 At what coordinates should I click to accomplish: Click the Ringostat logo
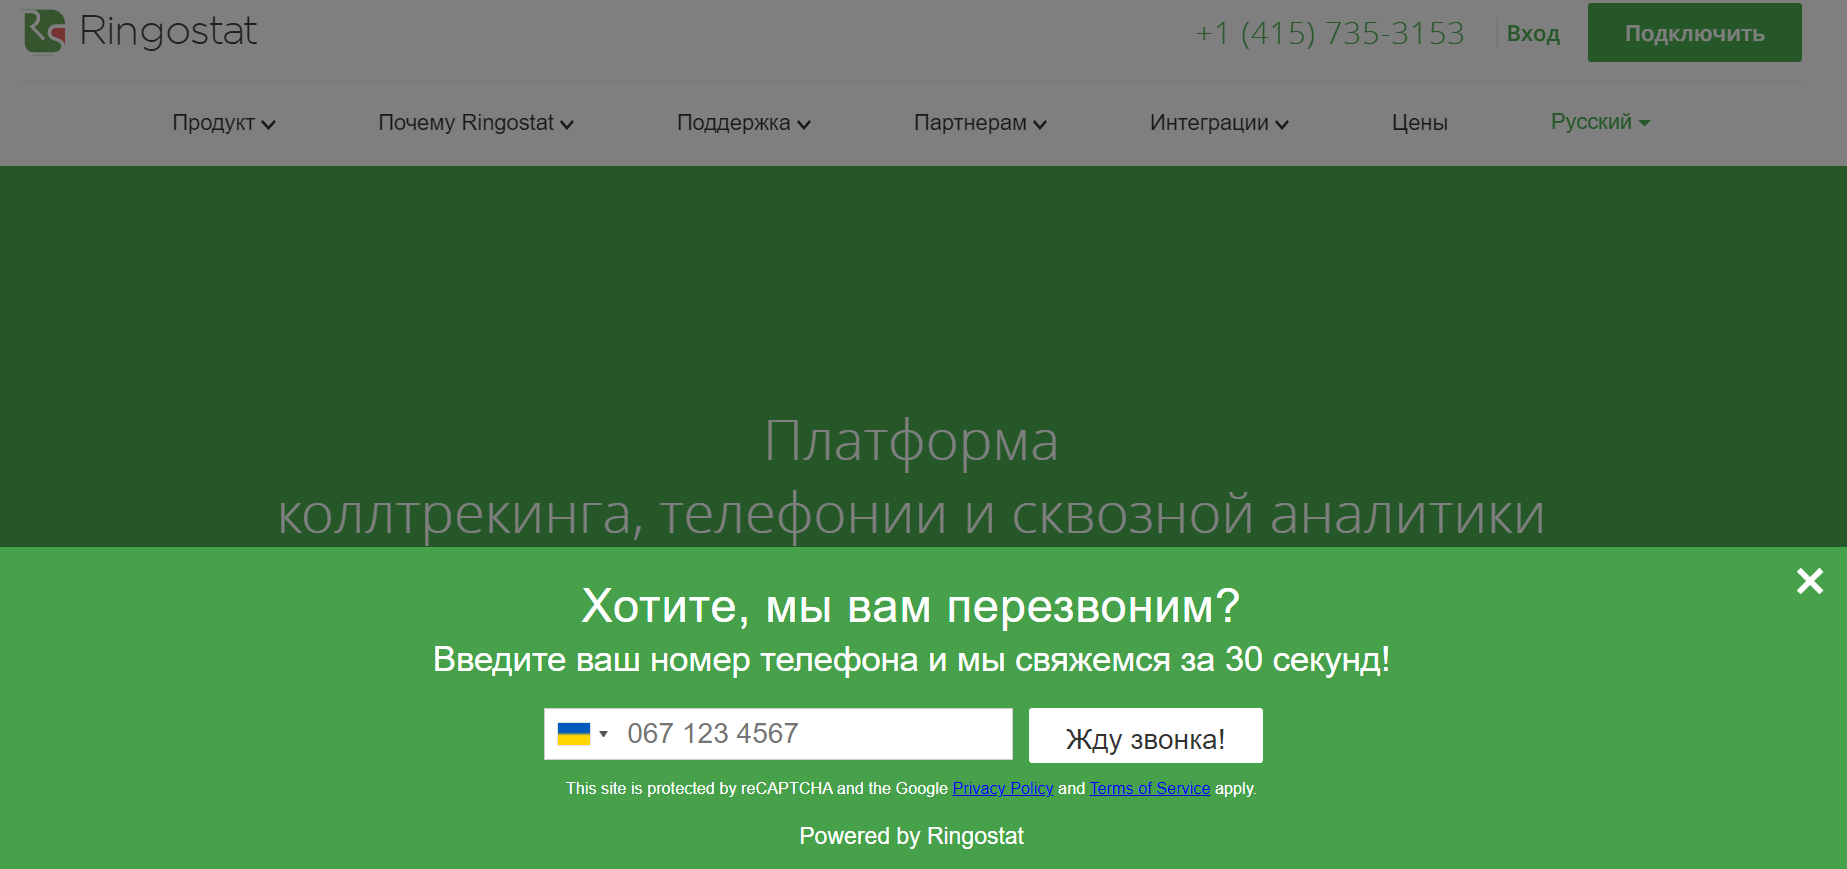140,31
